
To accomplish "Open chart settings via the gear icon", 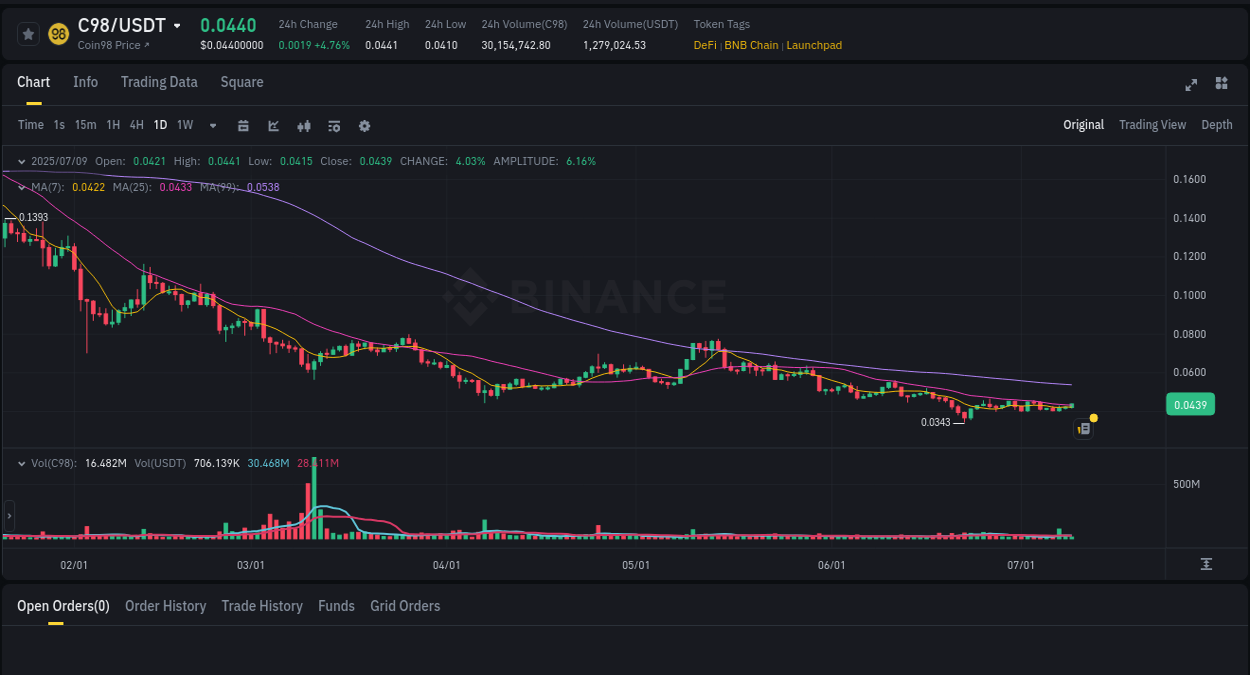I will (364, 125).
